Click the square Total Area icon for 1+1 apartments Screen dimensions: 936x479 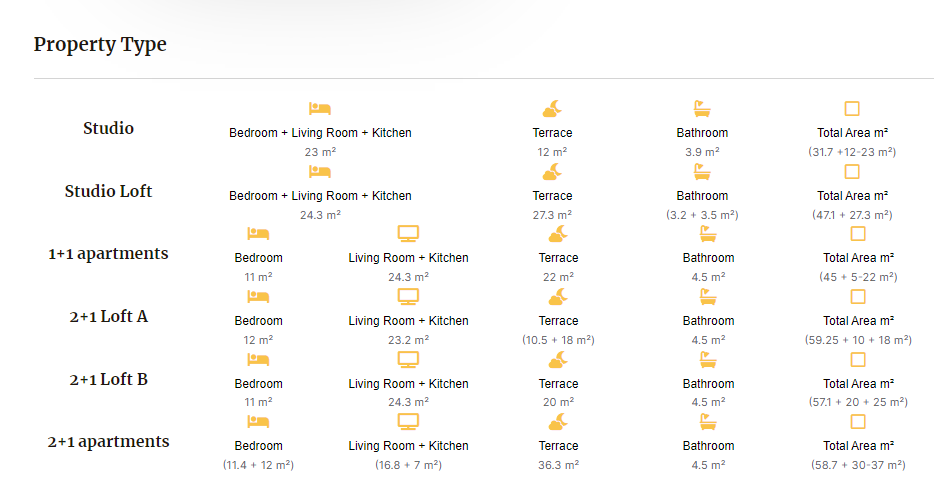point(858,234)
